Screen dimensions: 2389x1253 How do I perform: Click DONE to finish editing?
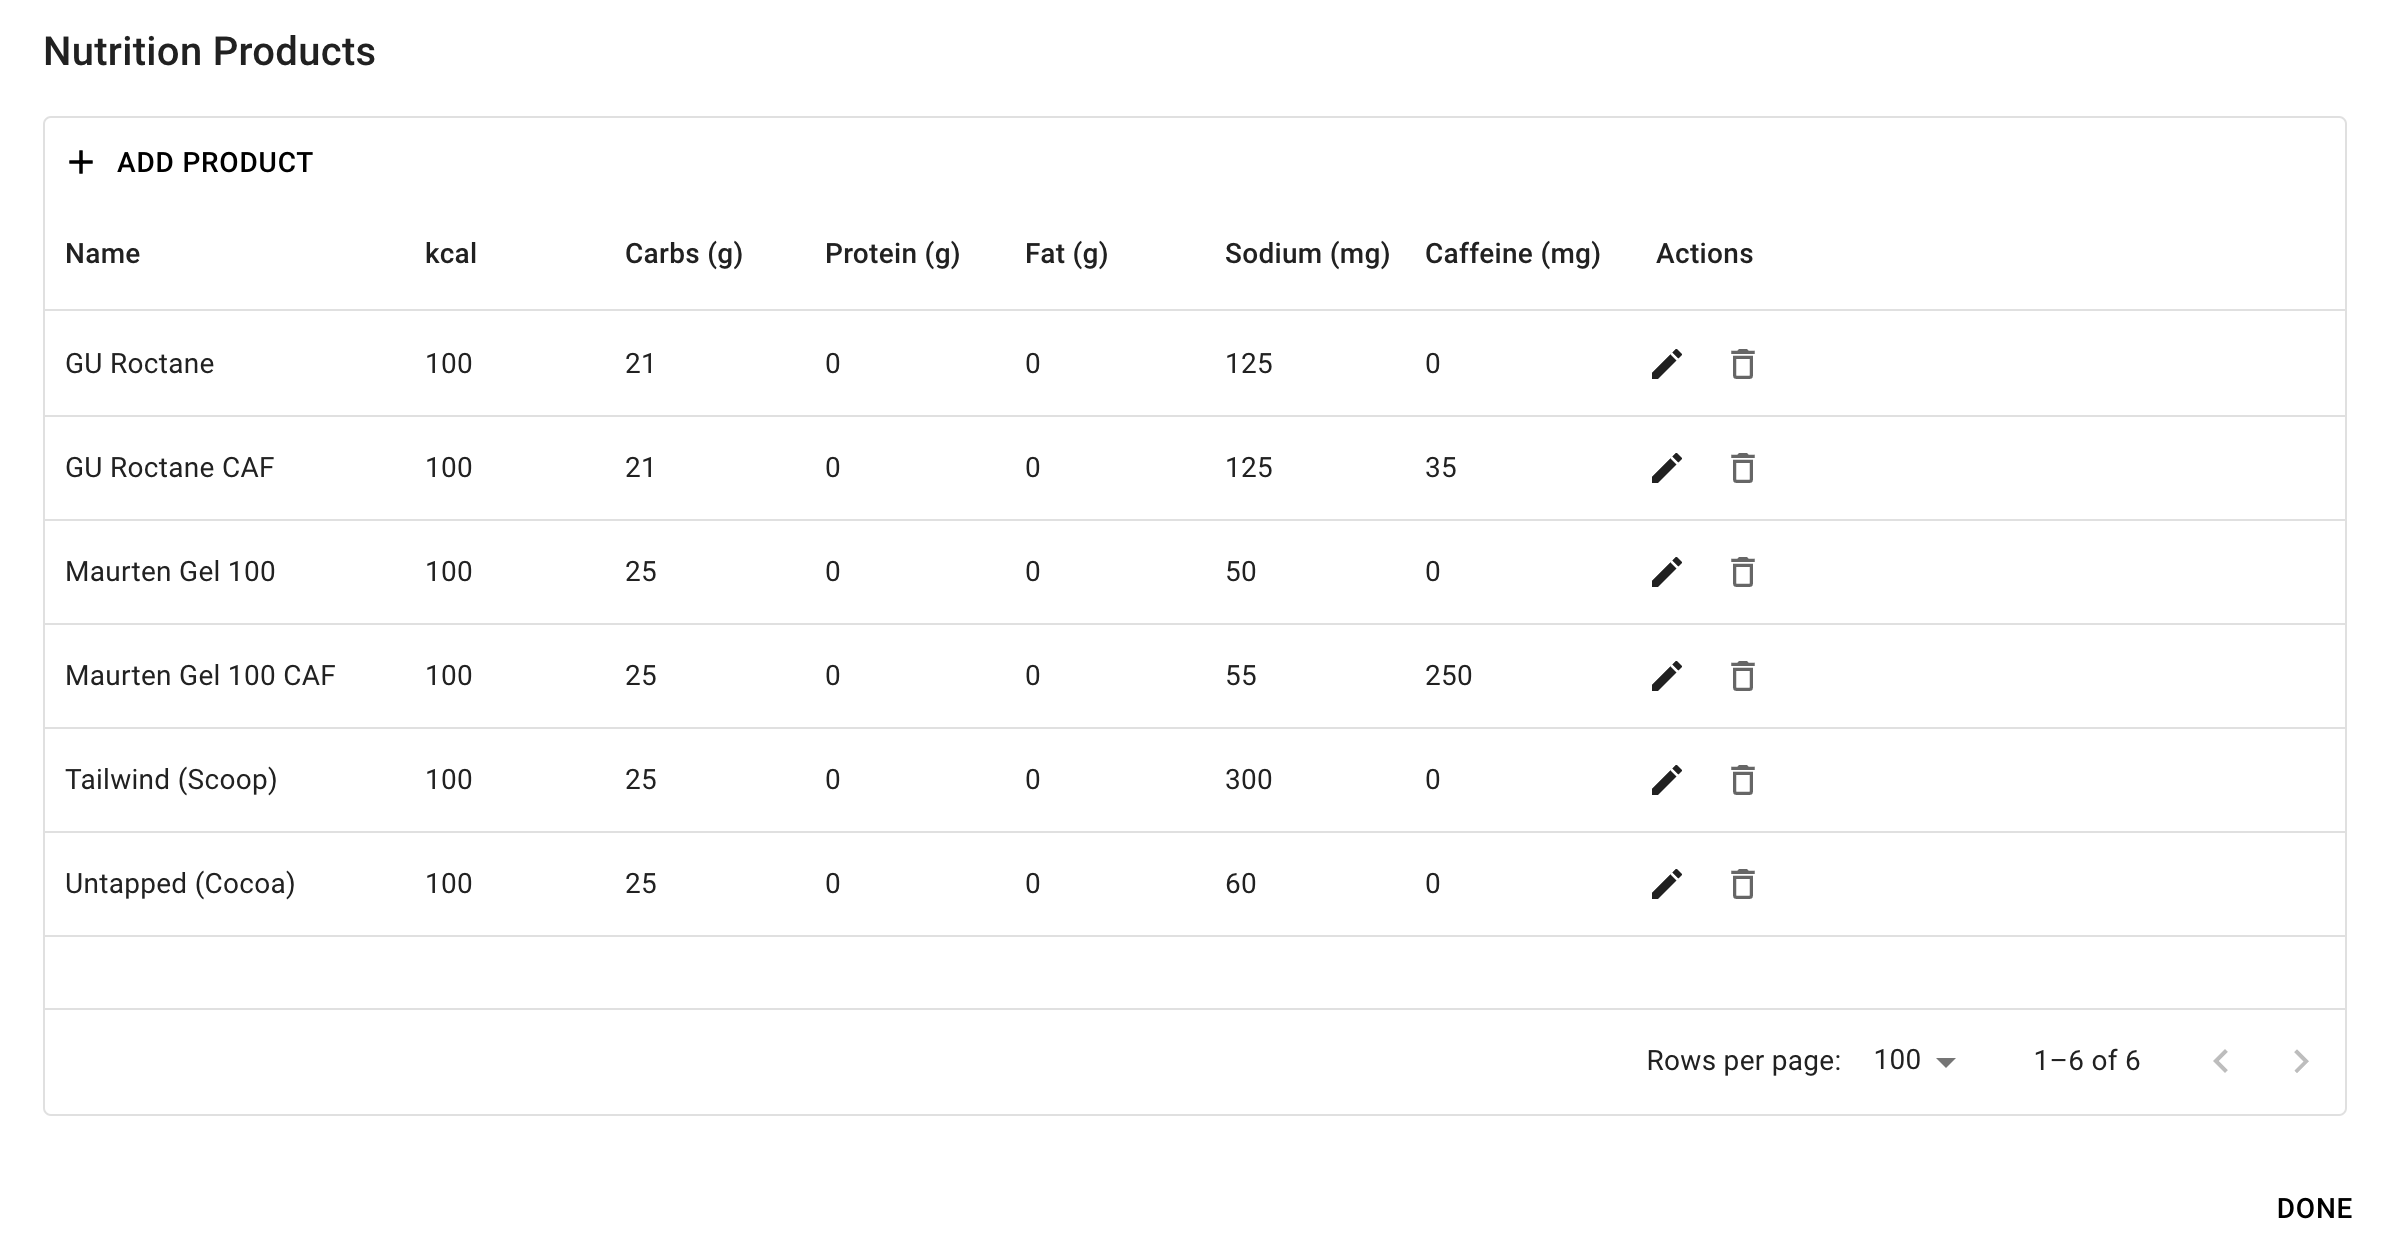(2316, 1207)
